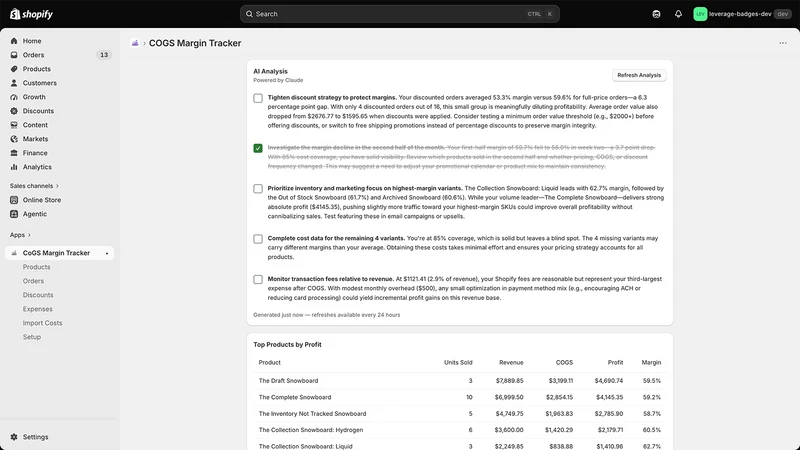The width and height of the screenshot is (800, 450).
Task: Expand the Apps section chevron
Action: 29,235
